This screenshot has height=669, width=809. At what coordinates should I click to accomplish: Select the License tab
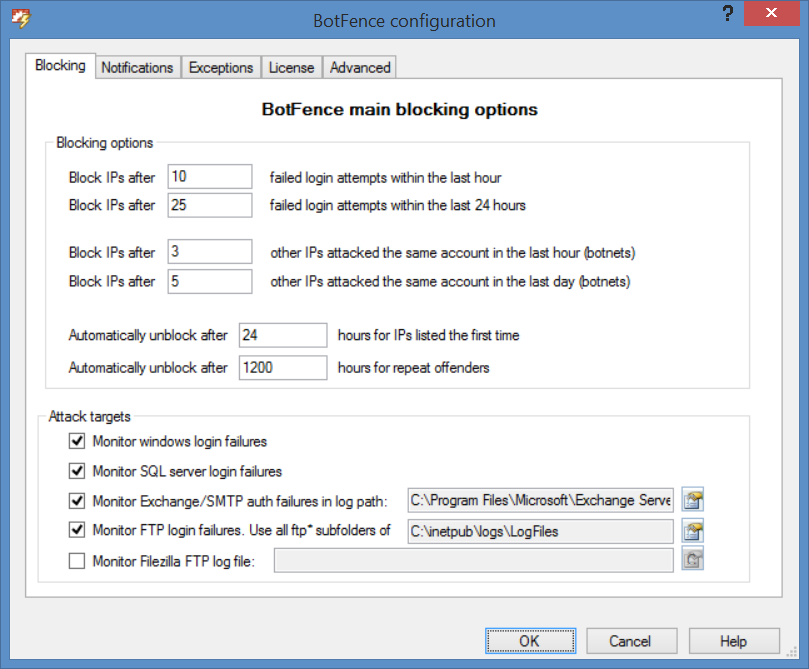point(291,67)
